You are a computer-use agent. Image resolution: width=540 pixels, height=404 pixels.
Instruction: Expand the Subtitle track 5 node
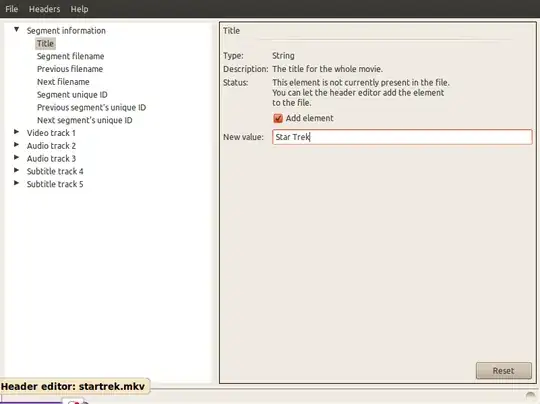coord(16,183)
